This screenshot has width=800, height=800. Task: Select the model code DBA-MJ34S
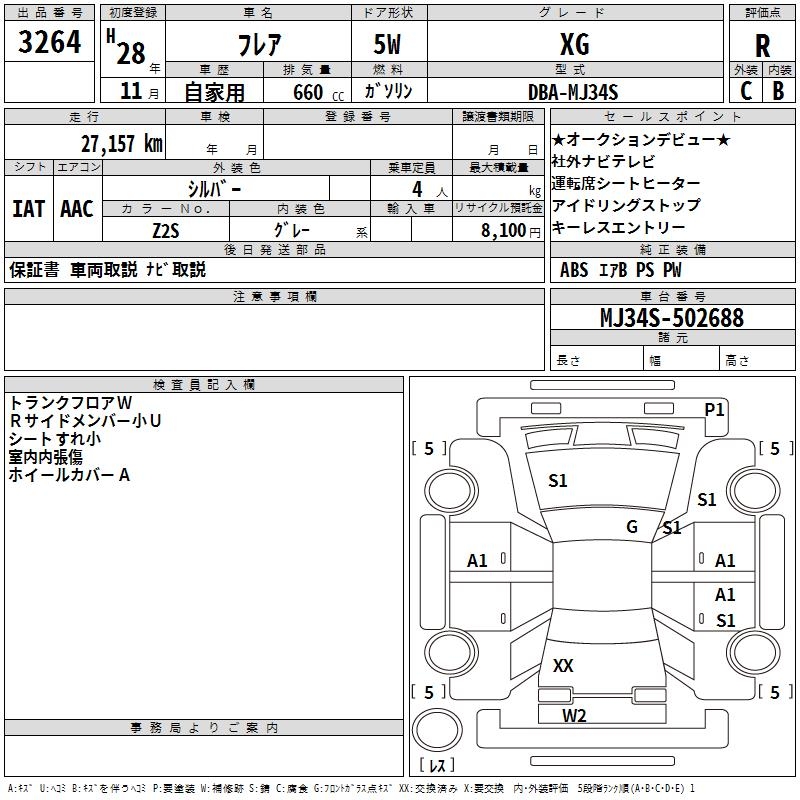(x=574, y=92)
